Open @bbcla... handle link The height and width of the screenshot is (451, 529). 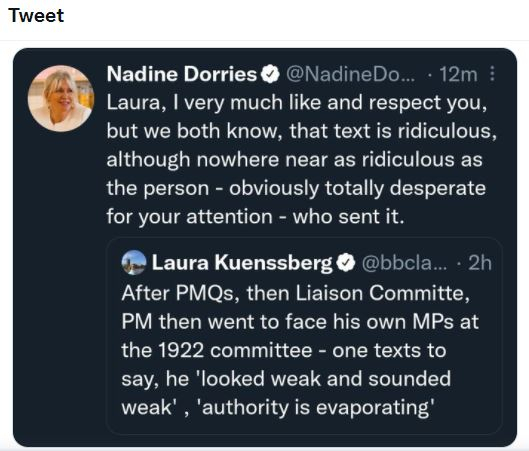[x=404, y=263]
